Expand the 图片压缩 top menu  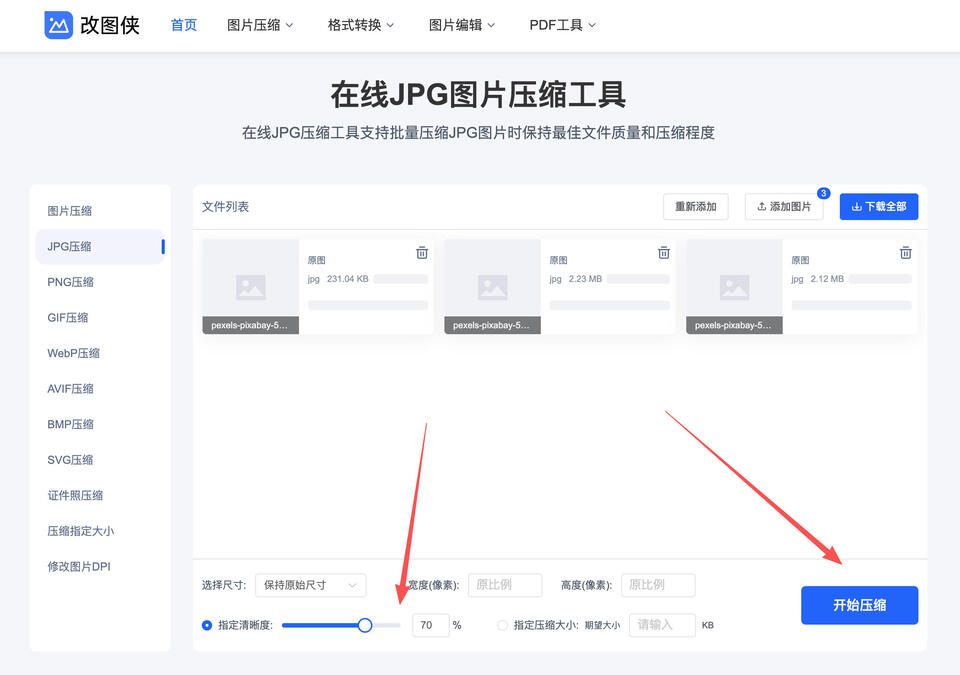point(260,25)
